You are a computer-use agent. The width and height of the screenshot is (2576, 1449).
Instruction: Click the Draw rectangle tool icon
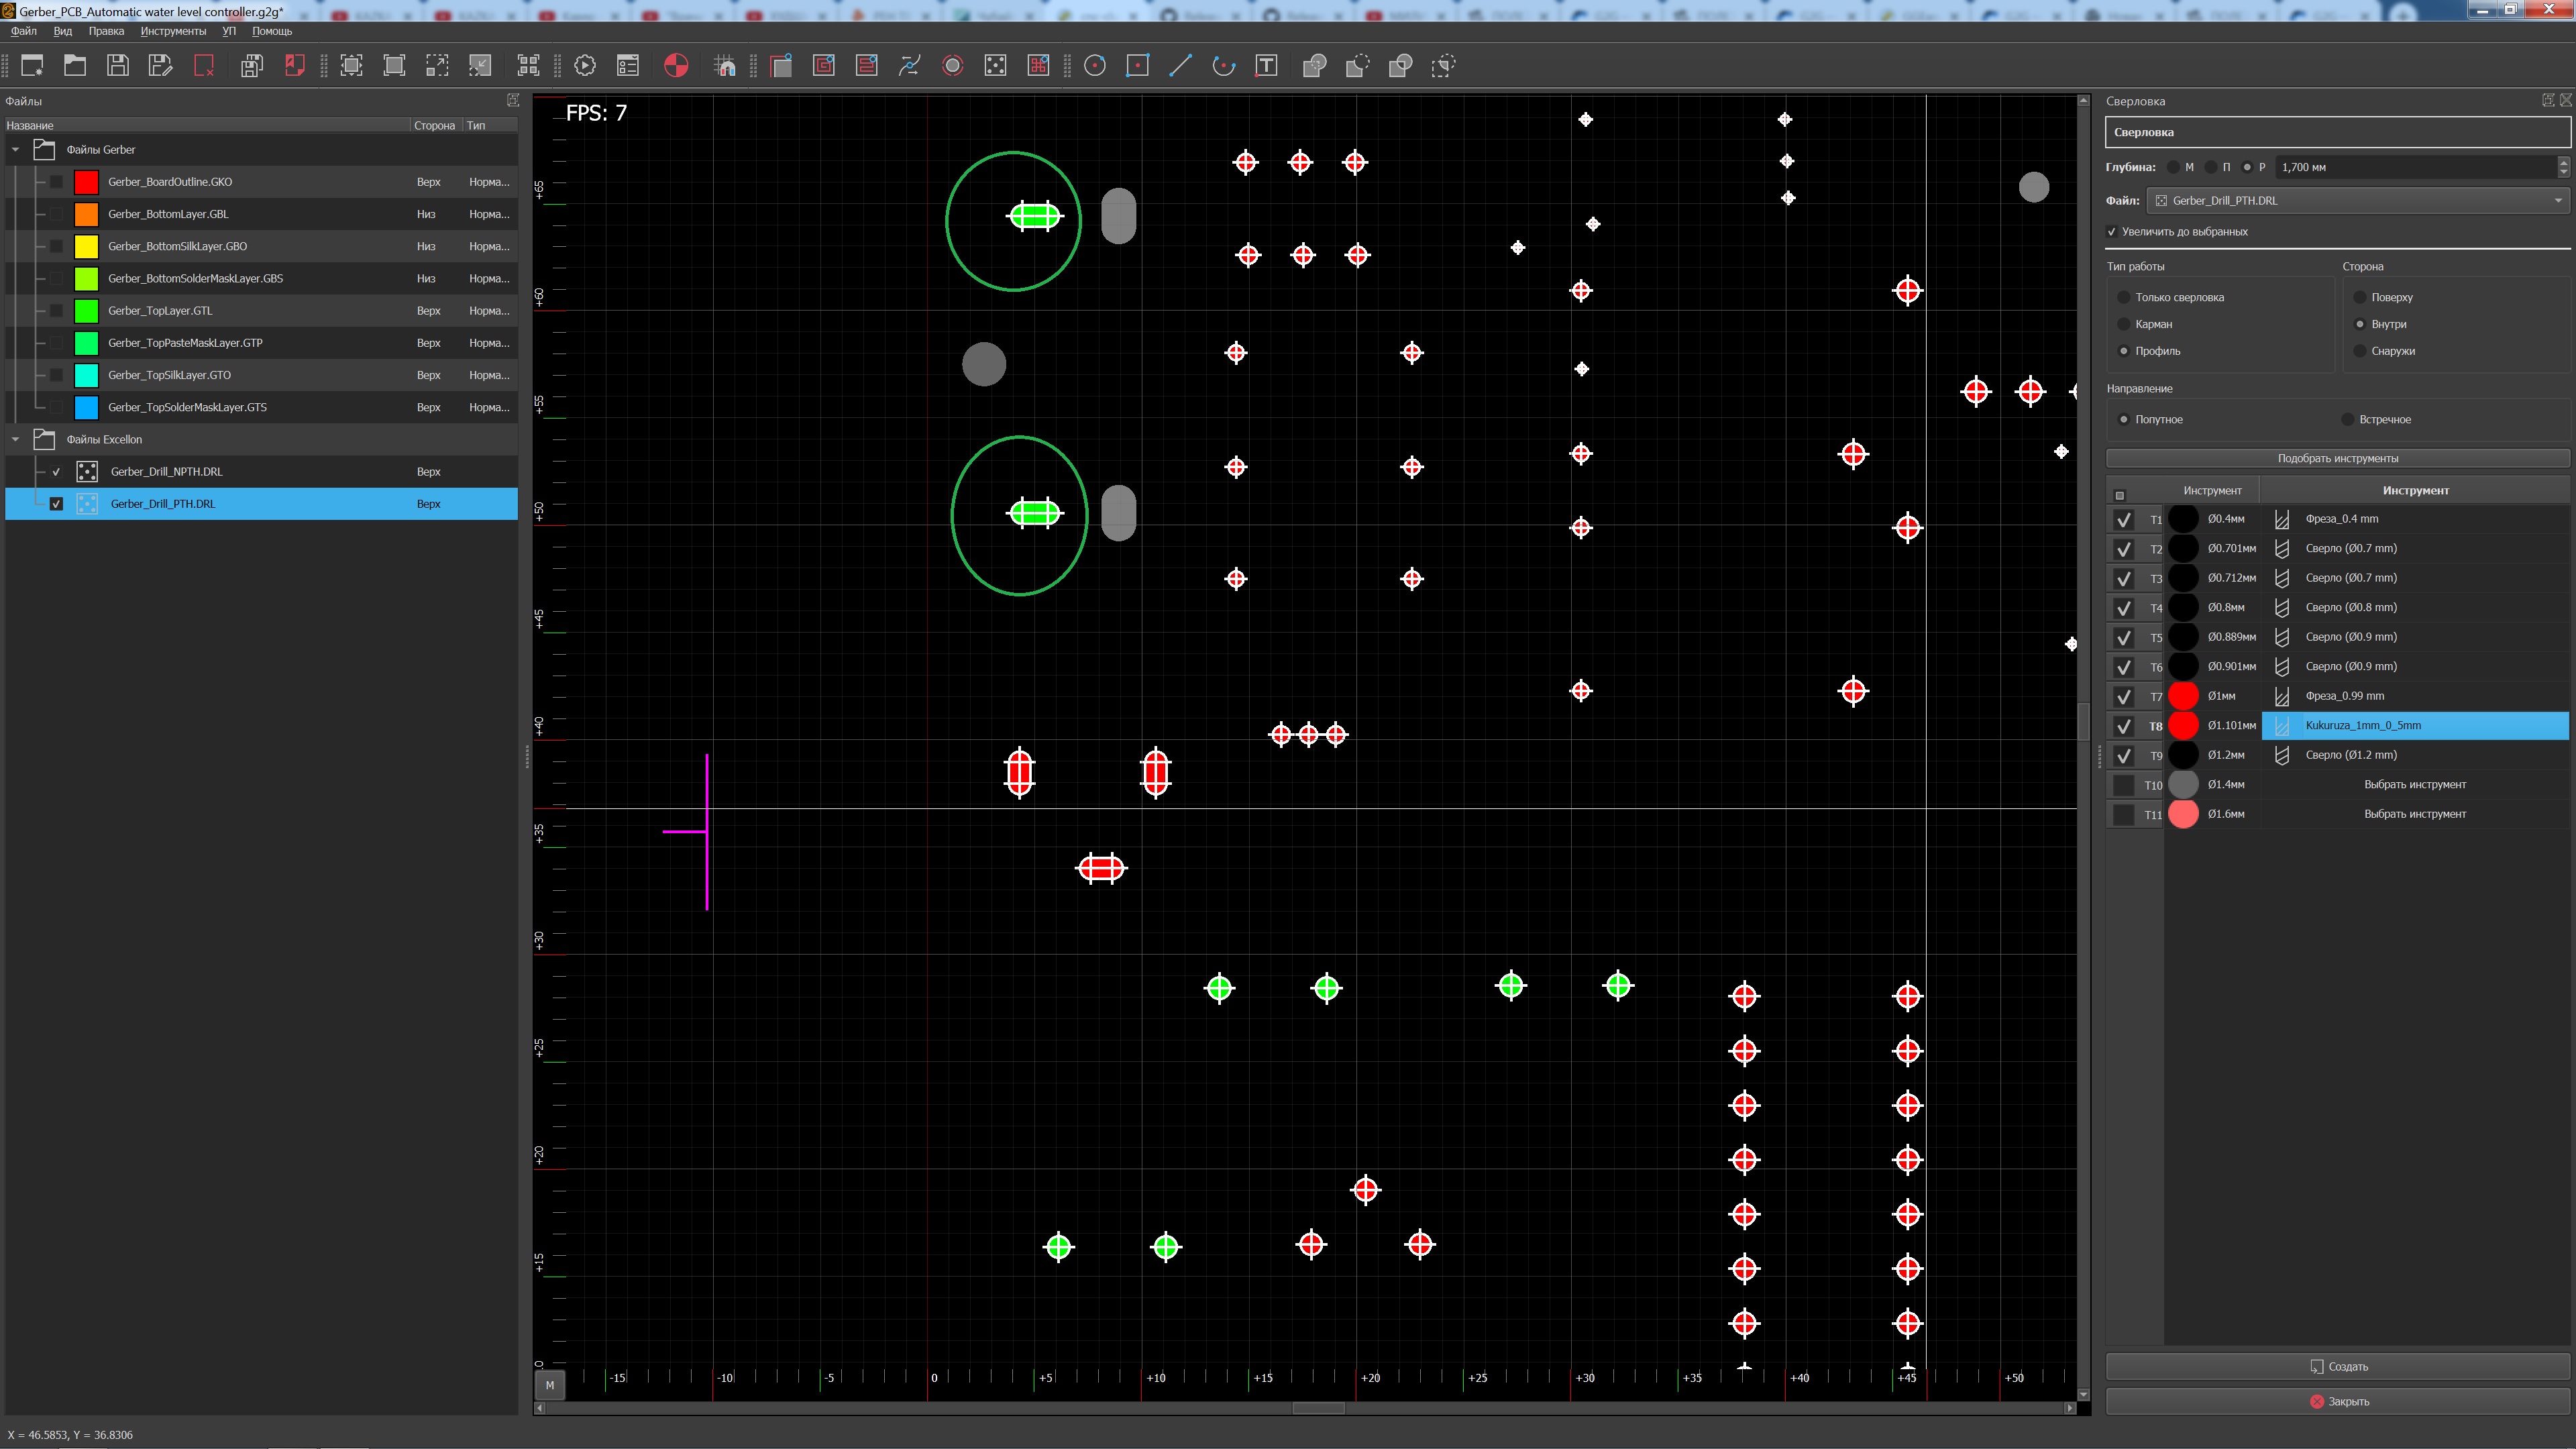tap(1138, 66)
